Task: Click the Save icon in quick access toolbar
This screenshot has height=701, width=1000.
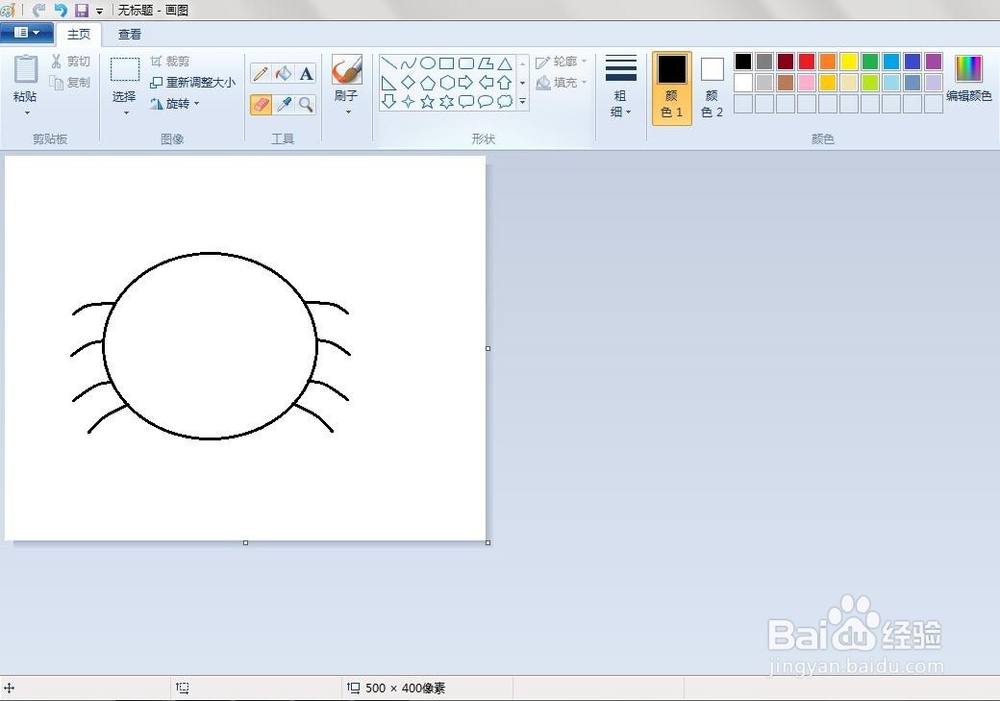Action: (x=82, y=10)
